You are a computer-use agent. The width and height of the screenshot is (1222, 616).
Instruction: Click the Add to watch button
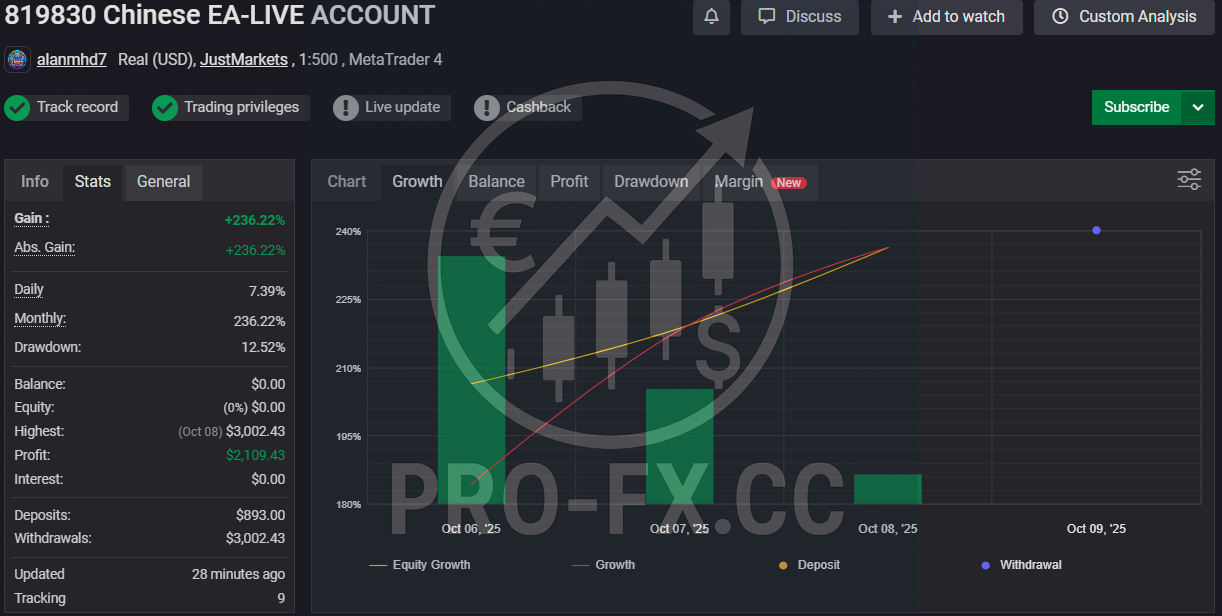(x=946, y=17)
